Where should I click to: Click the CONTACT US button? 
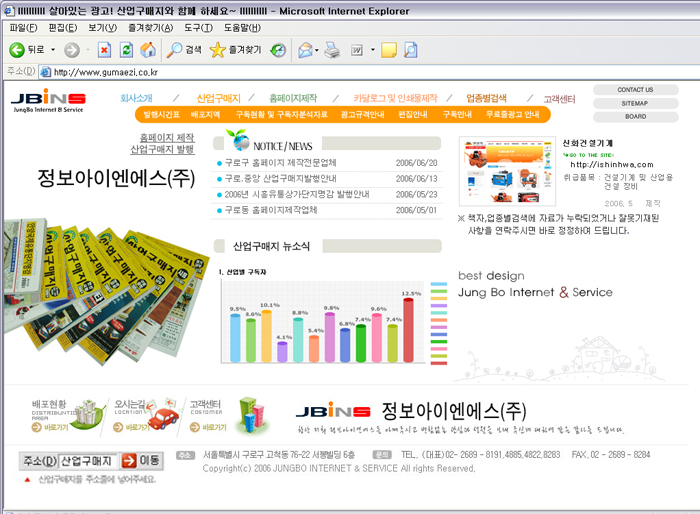(635, 90)
